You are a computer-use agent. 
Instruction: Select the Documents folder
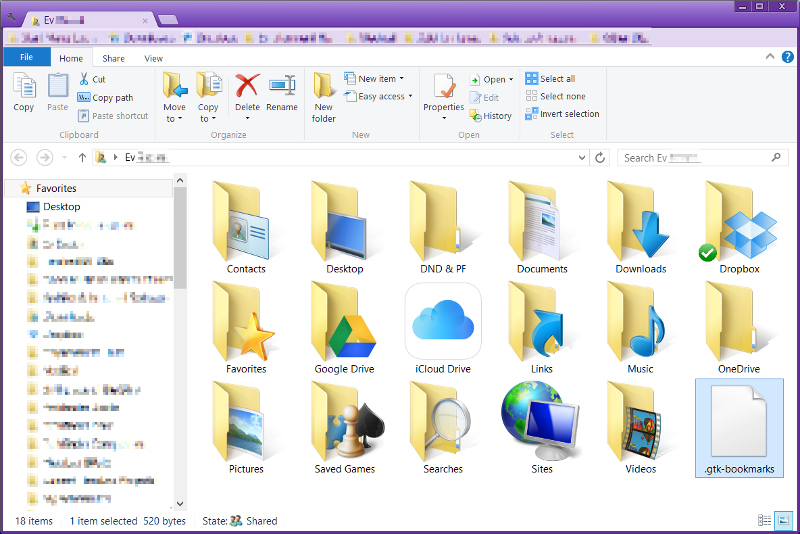pyautogui.click(x=542, y=228)
